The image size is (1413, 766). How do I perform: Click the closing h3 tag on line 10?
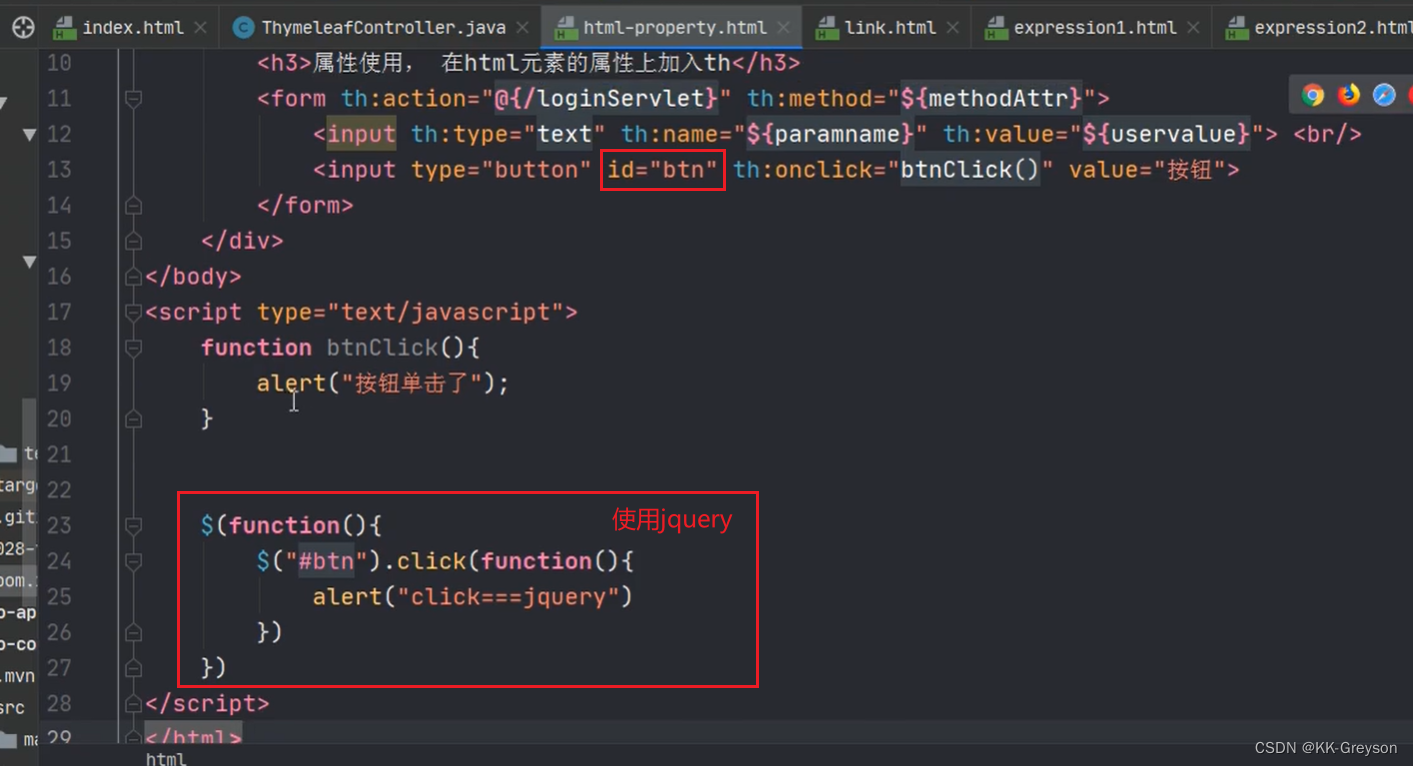pos(768,63)
